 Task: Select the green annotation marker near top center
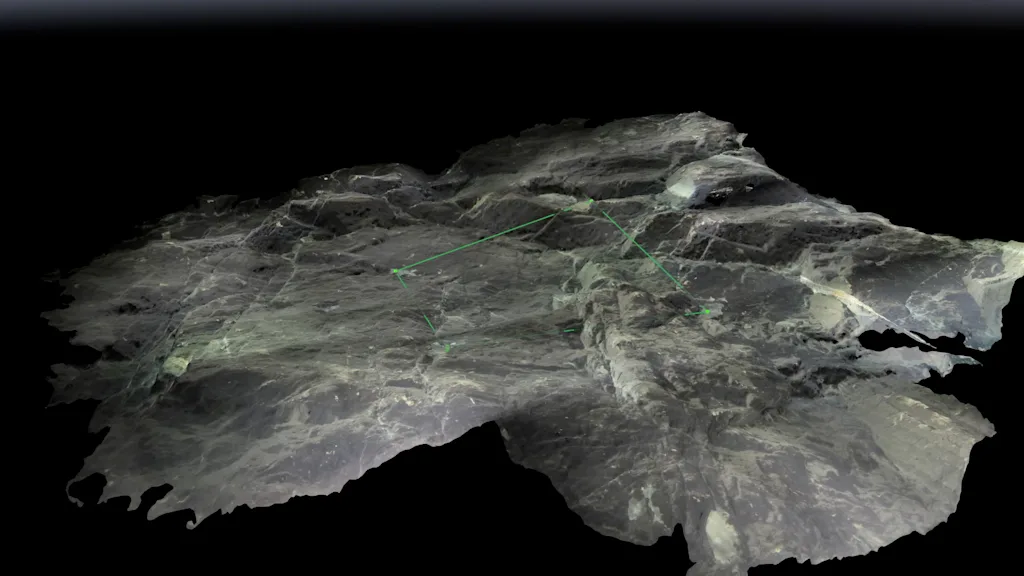[x=590, y=200]
